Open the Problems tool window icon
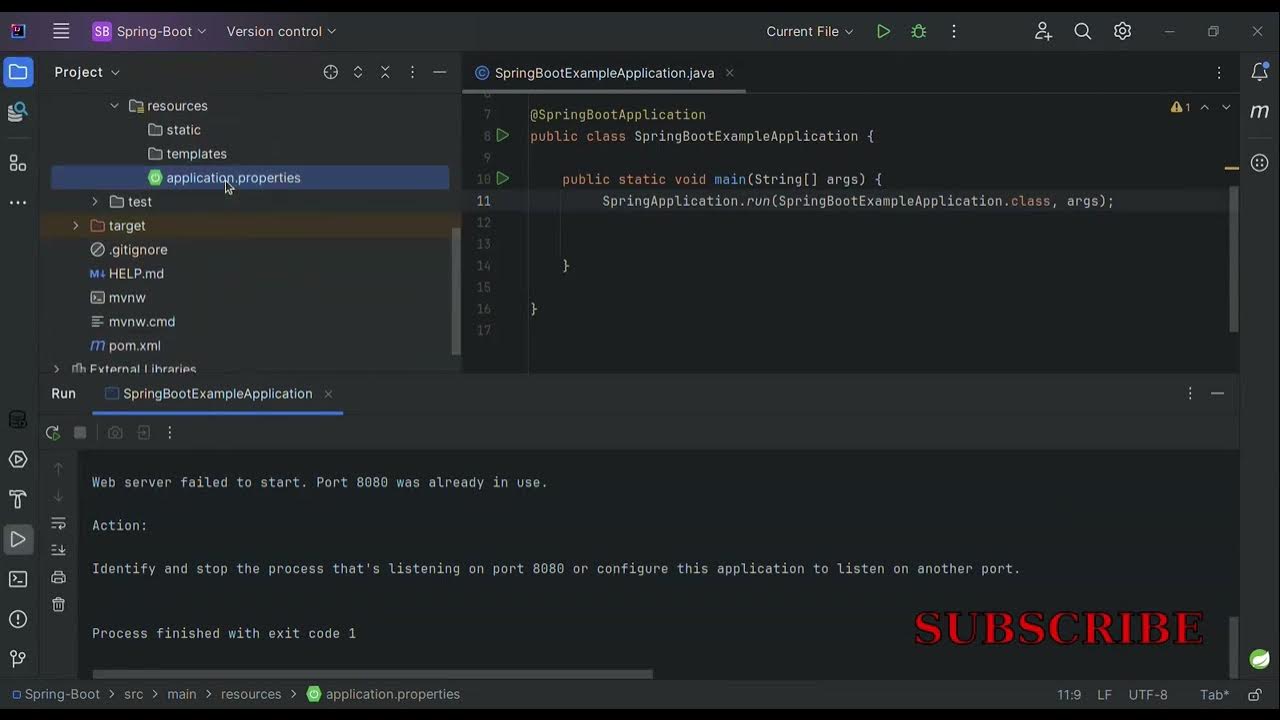The height and width of the screenshot is (720, 1280). coord(18,619)
